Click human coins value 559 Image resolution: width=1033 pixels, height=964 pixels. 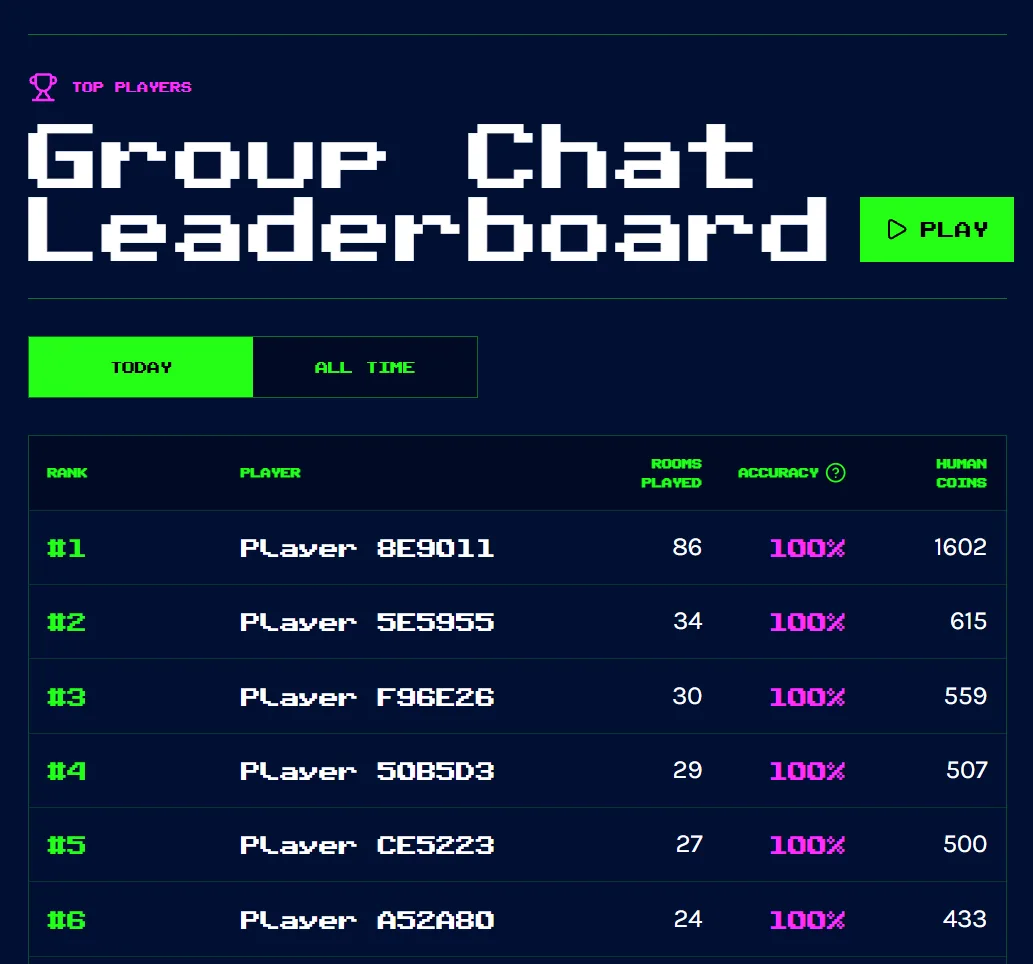click(x=966, y=696)
